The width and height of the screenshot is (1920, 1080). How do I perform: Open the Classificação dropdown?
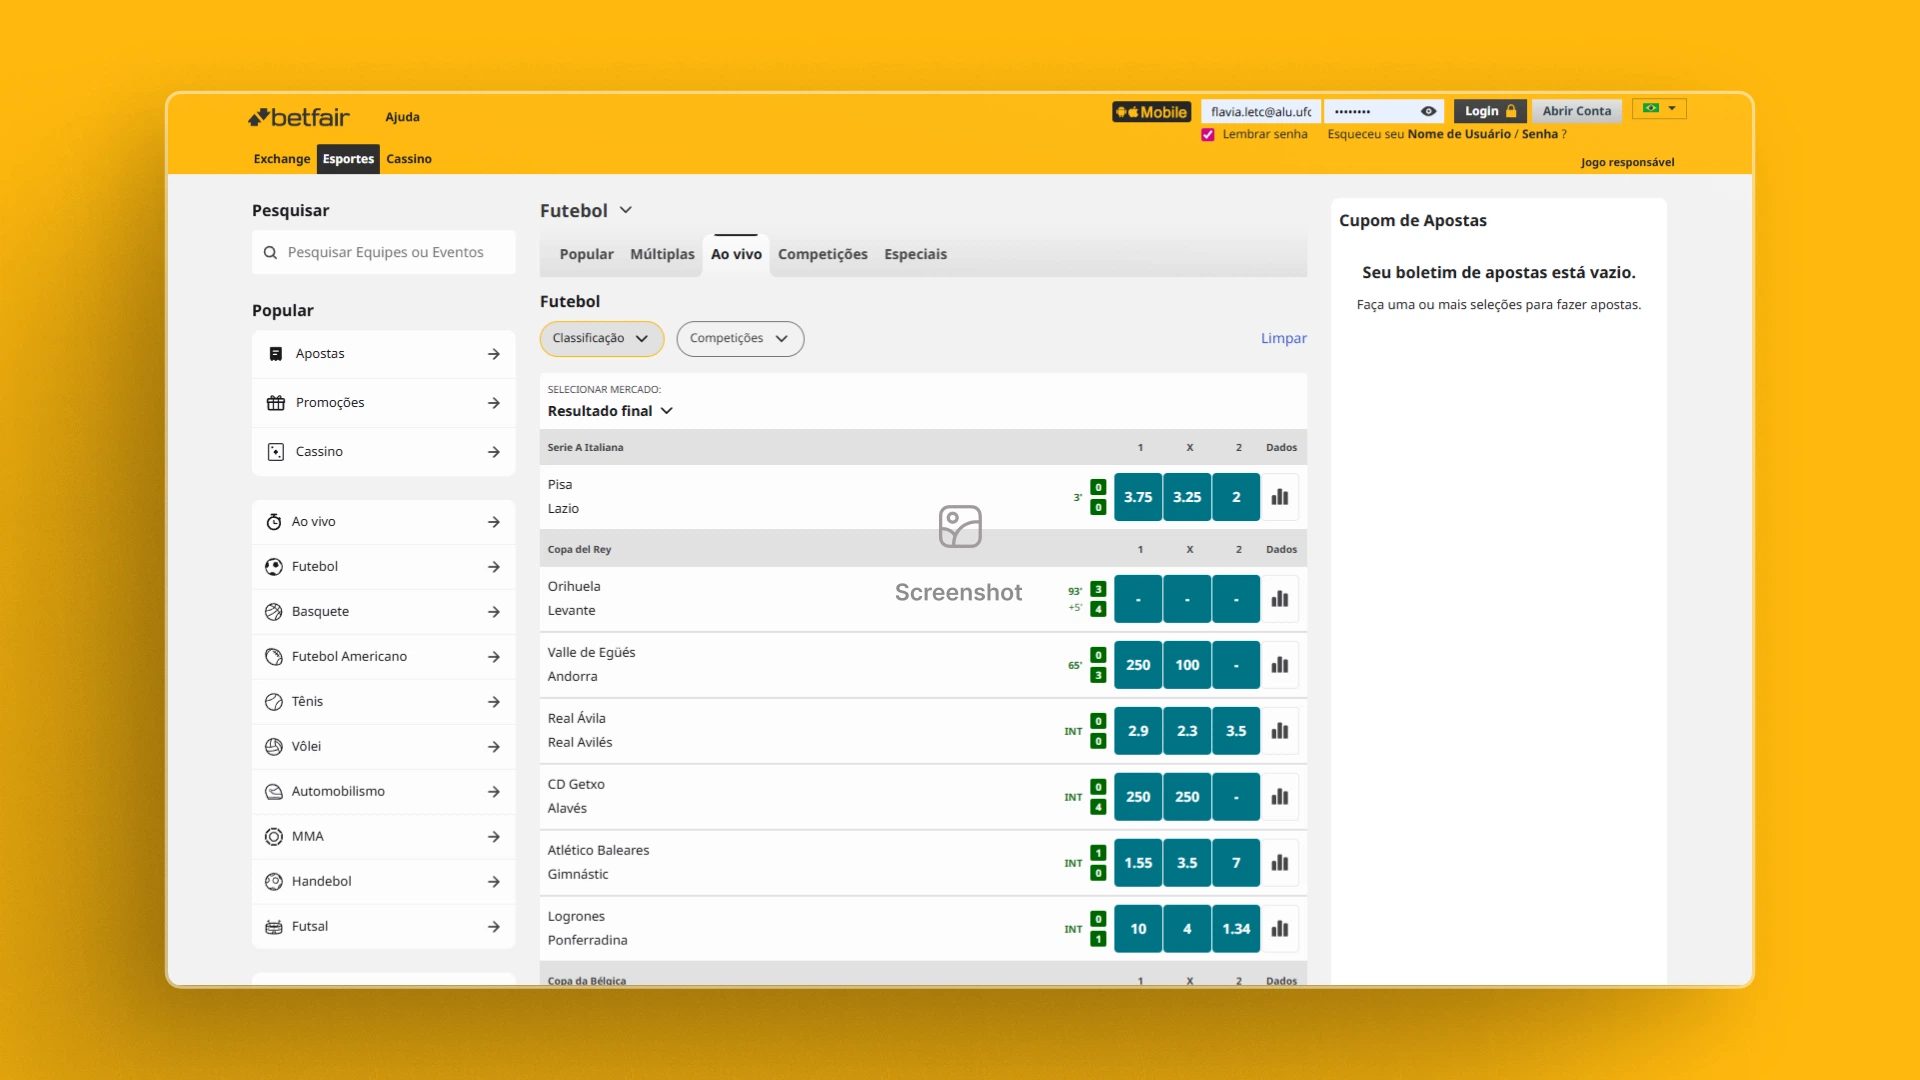[x=601, y=338]
